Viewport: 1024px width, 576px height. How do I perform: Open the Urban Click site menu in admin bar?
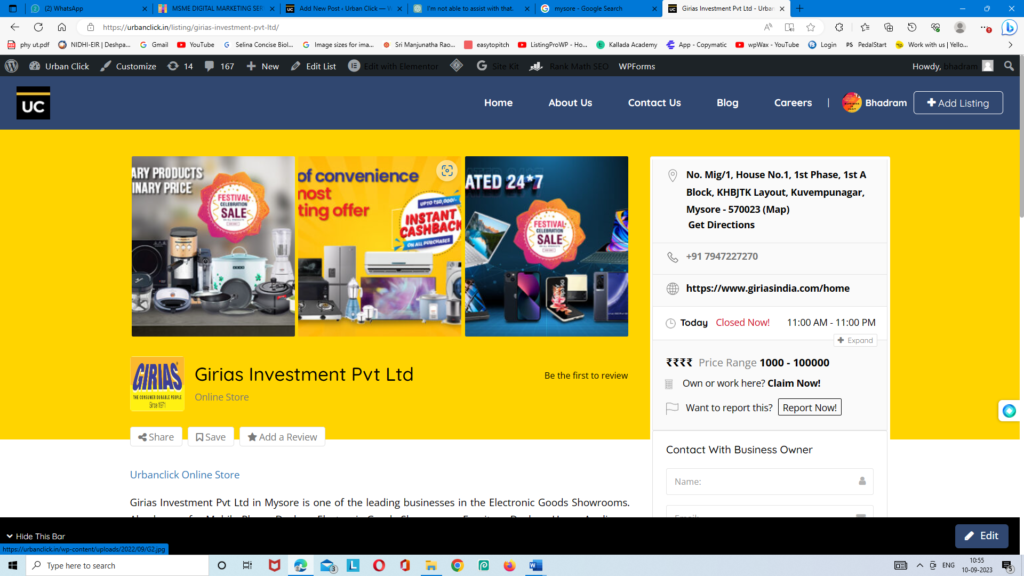click(x=59, y=66)
